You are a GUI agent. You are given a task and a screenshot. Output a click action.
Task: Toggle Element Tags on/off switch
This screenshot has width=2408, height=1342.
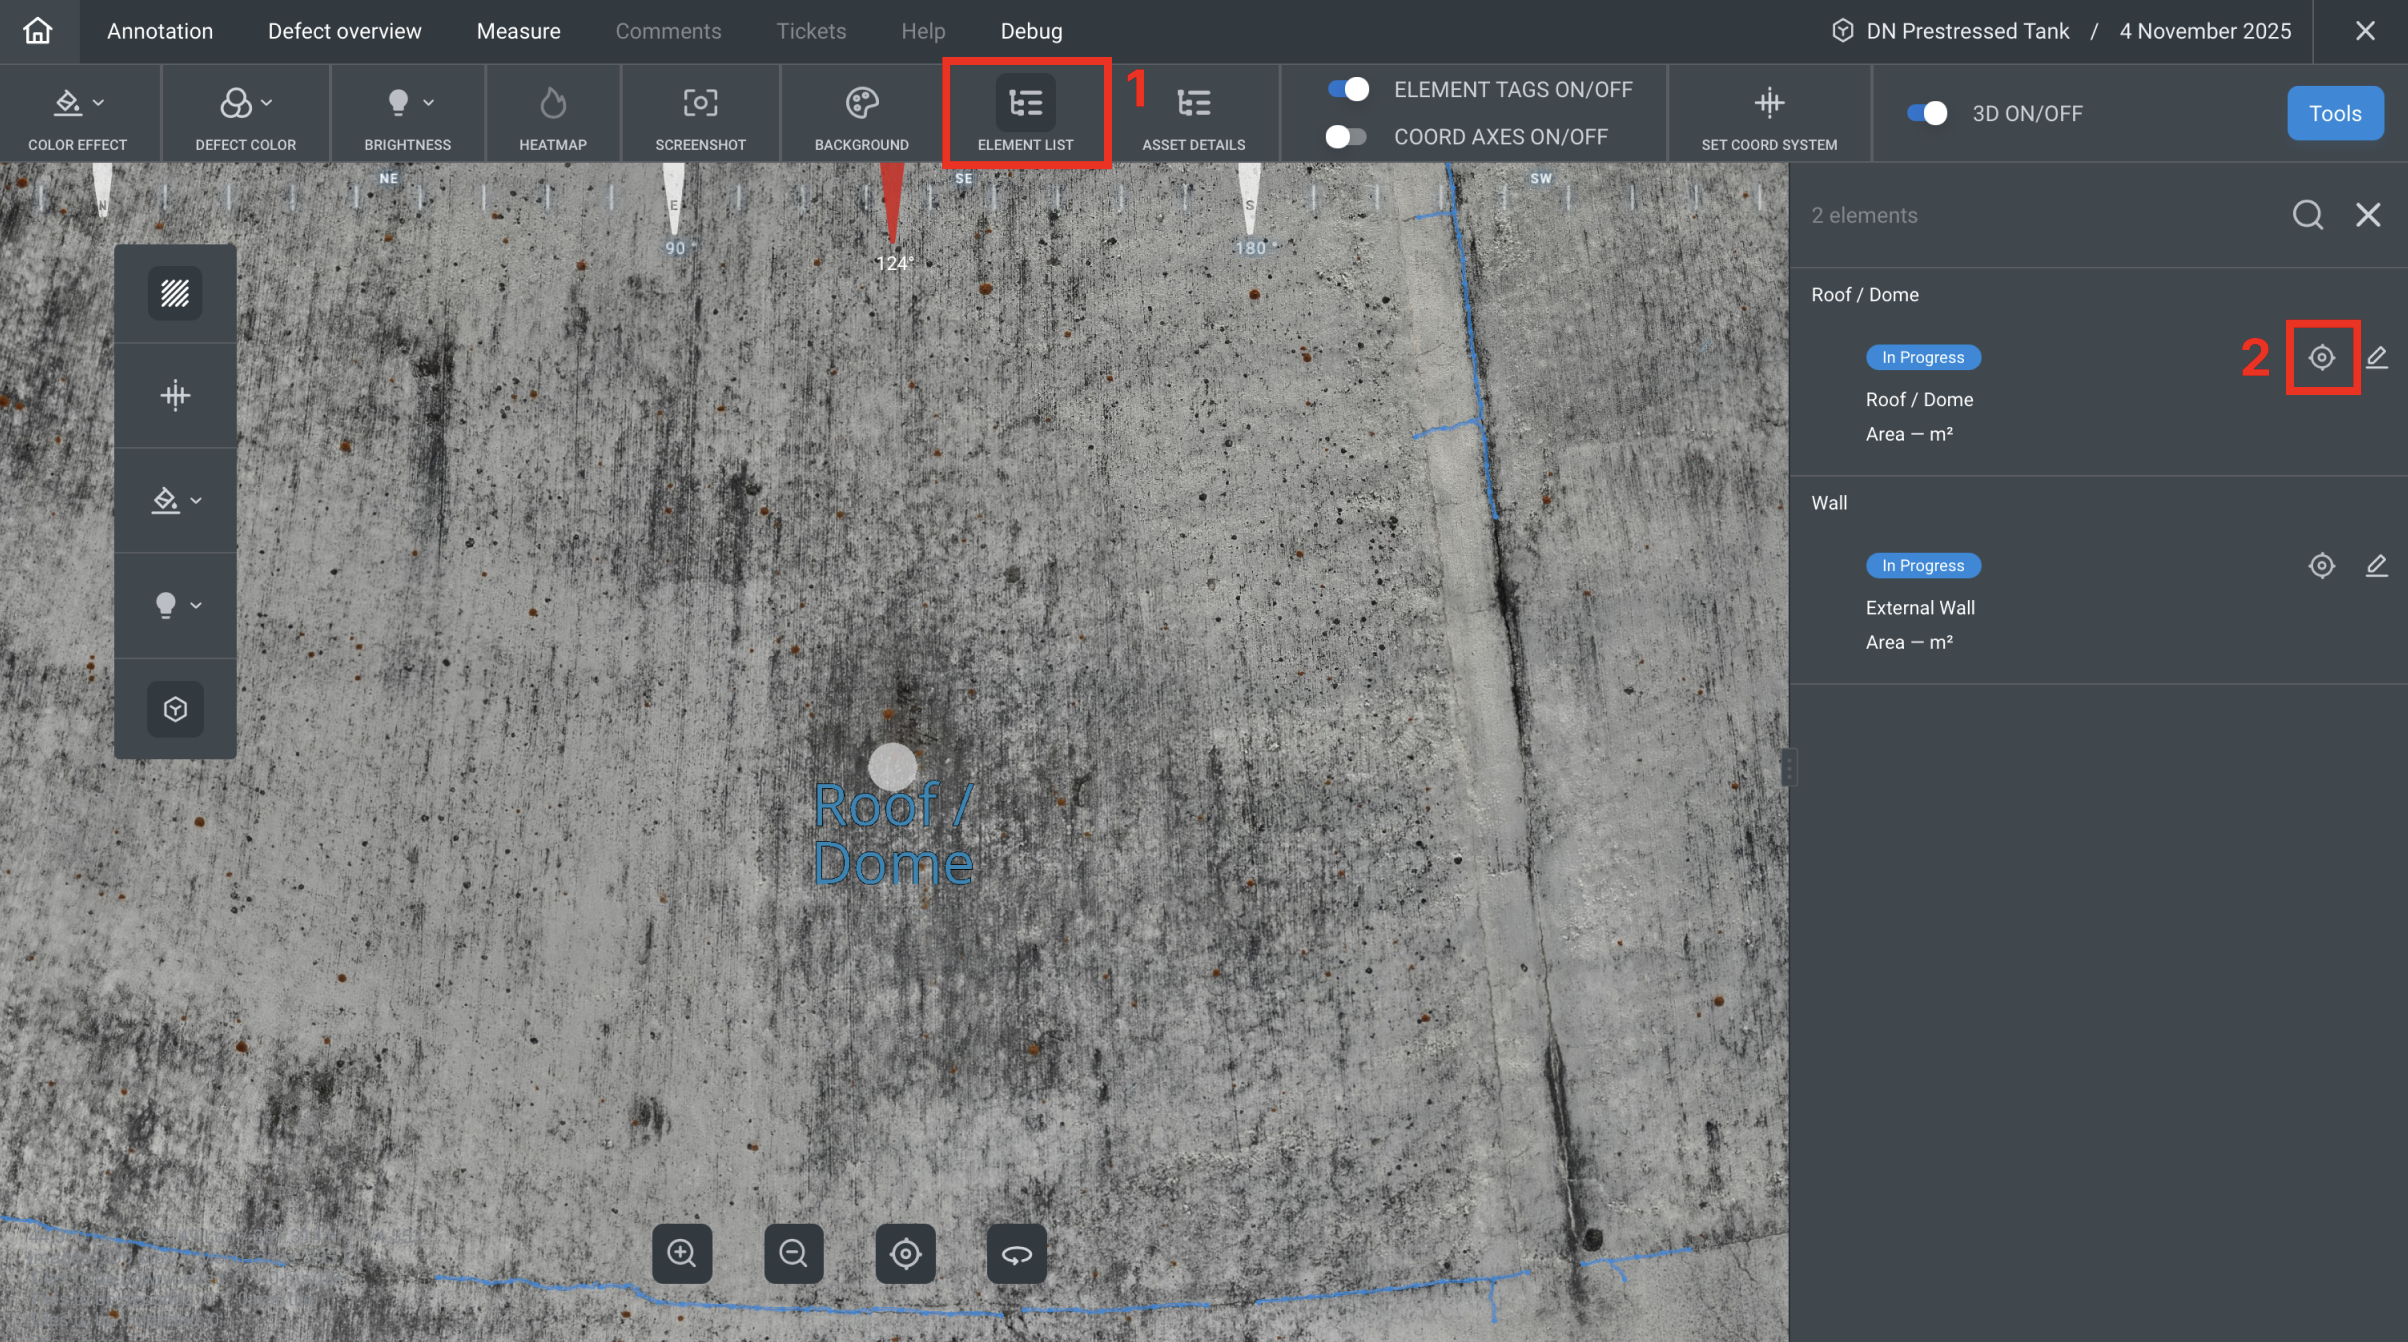1348,90
